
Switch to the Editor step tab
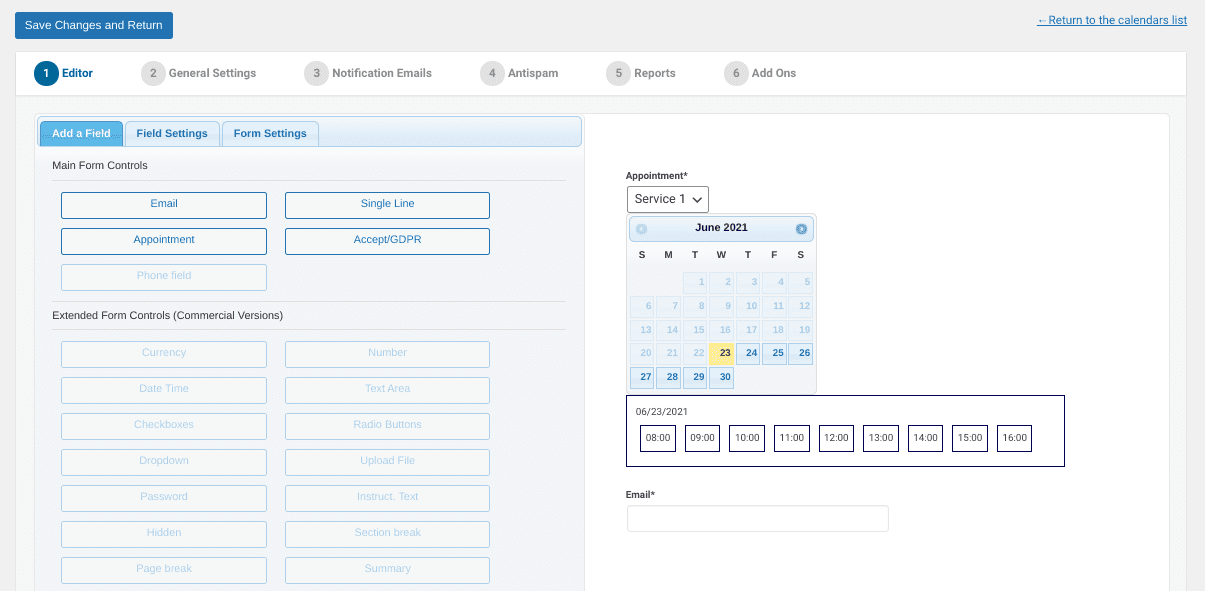pos(64,73)
